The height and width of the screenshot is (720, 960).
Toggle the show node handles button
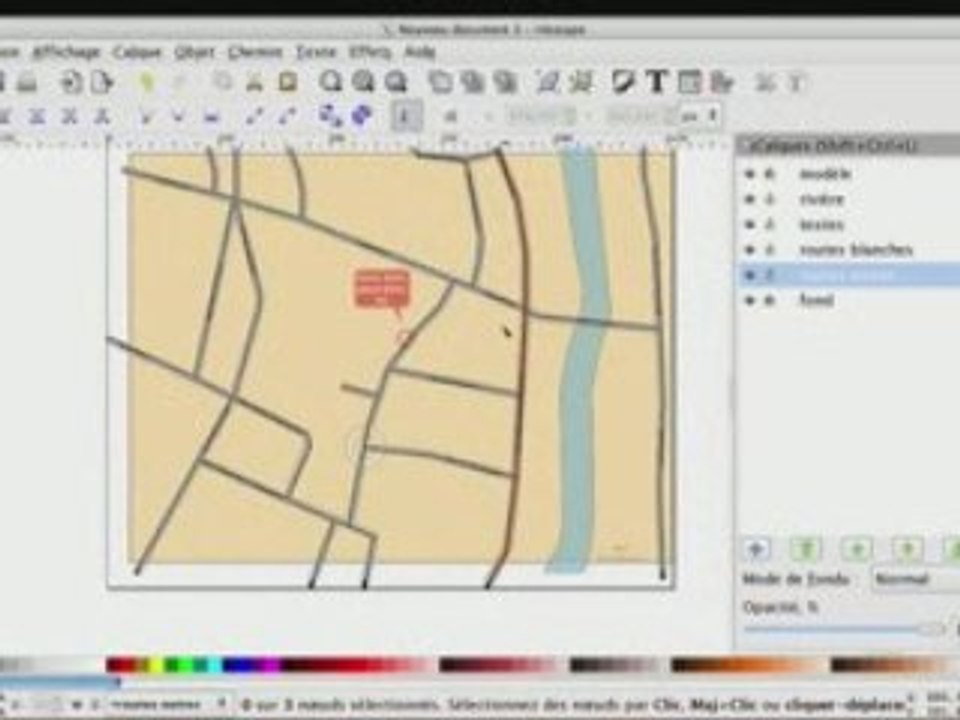coord(406,115)
